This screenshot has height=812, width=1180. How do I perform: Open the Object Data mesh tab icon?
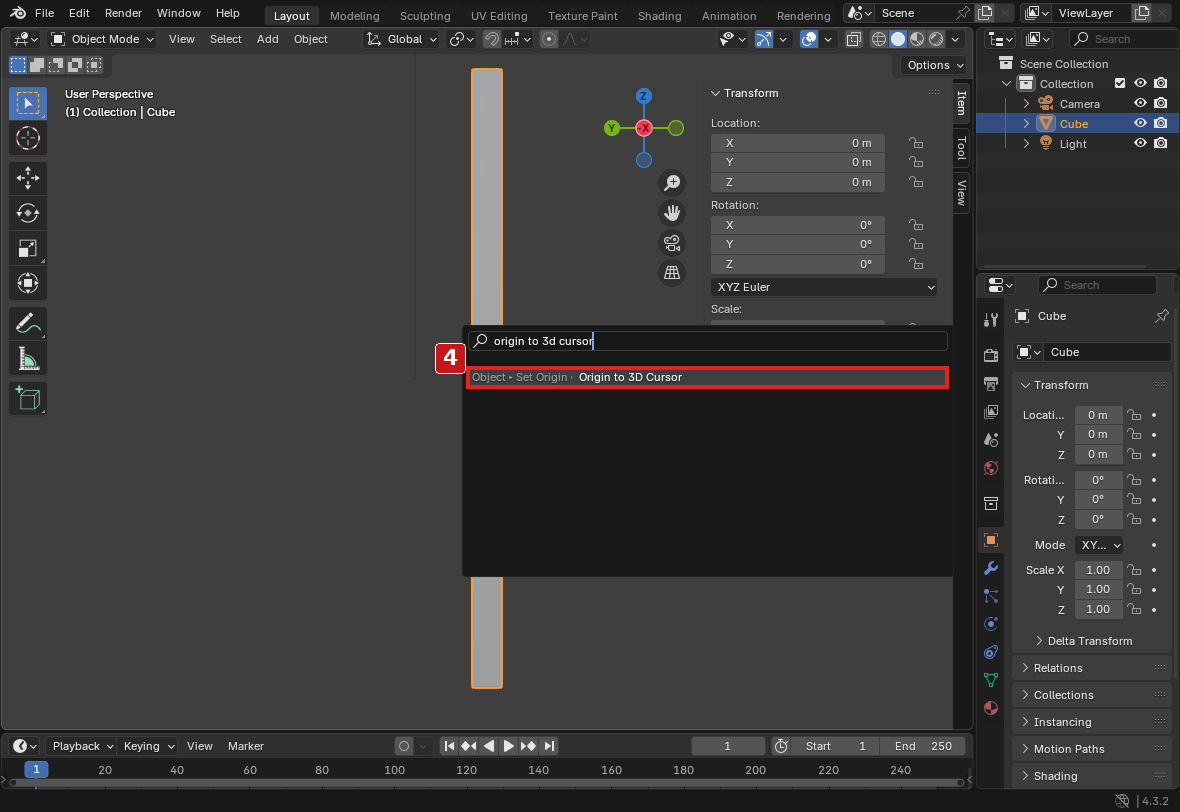click(991, 680)
